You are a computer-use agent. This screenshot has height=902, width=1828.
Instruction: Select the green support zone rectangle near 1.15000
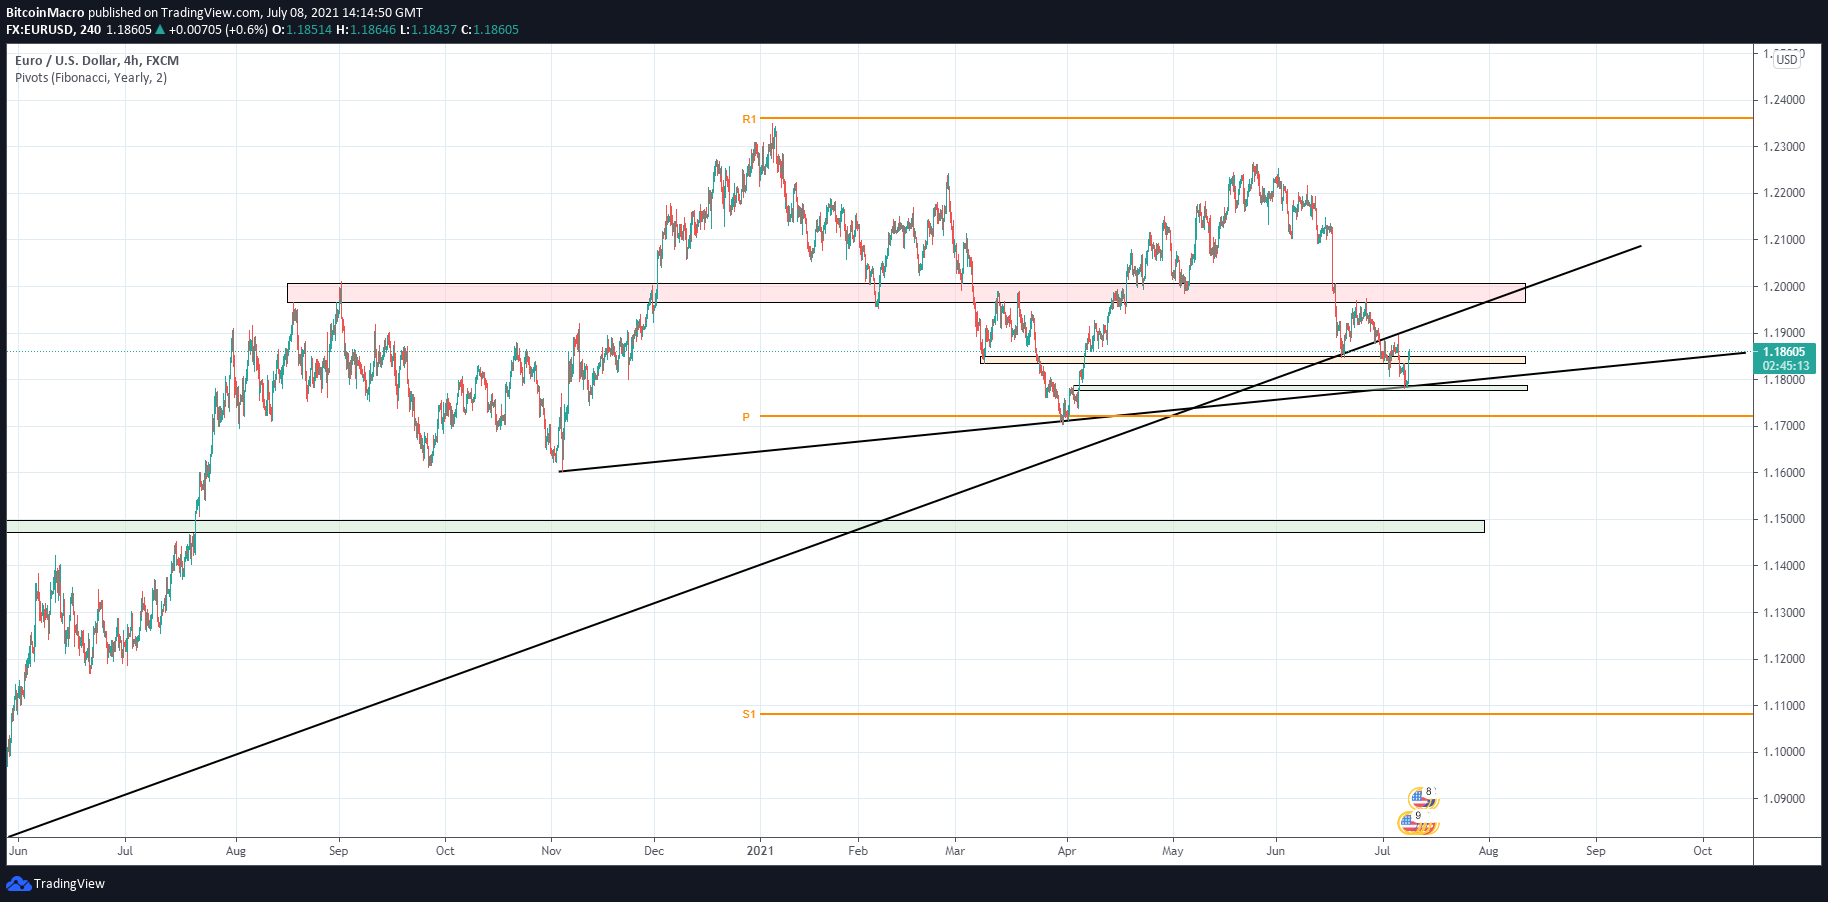745,526
